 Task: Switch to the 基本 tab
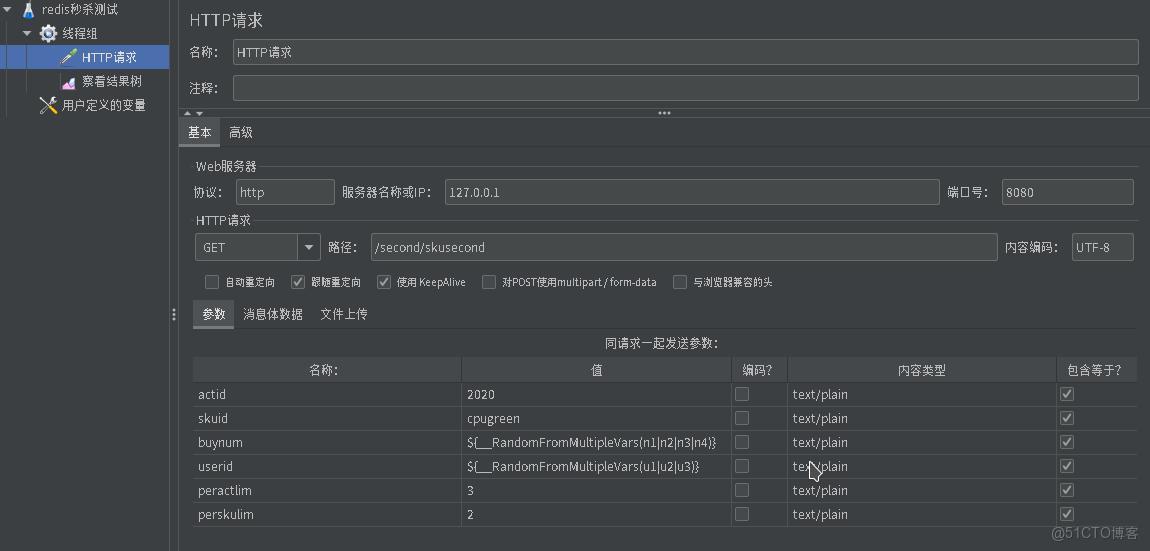coord(199,133)
